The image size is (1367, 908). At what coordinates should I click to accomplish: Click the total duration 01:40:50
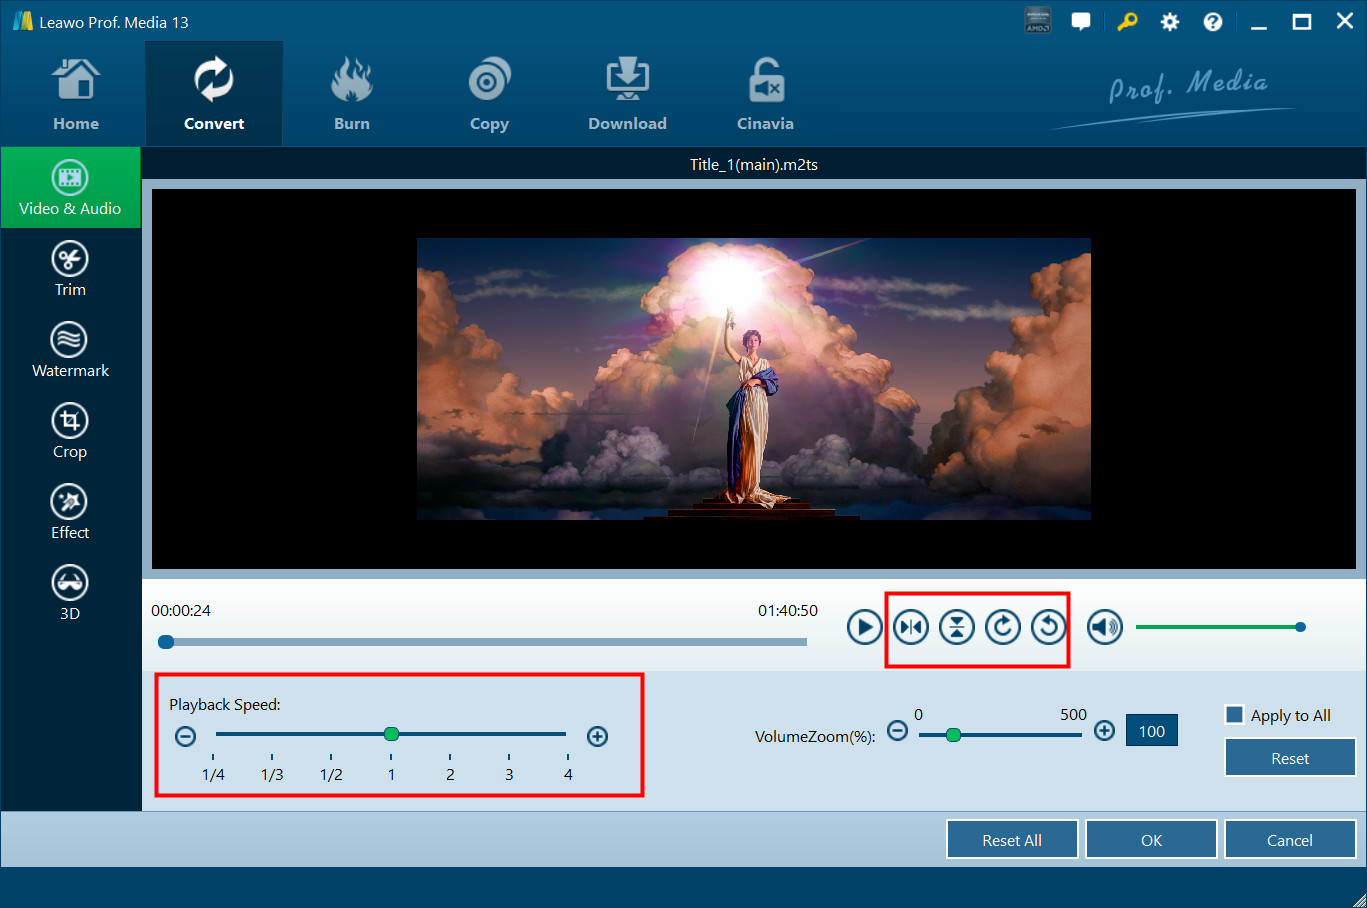click(788, 610)
